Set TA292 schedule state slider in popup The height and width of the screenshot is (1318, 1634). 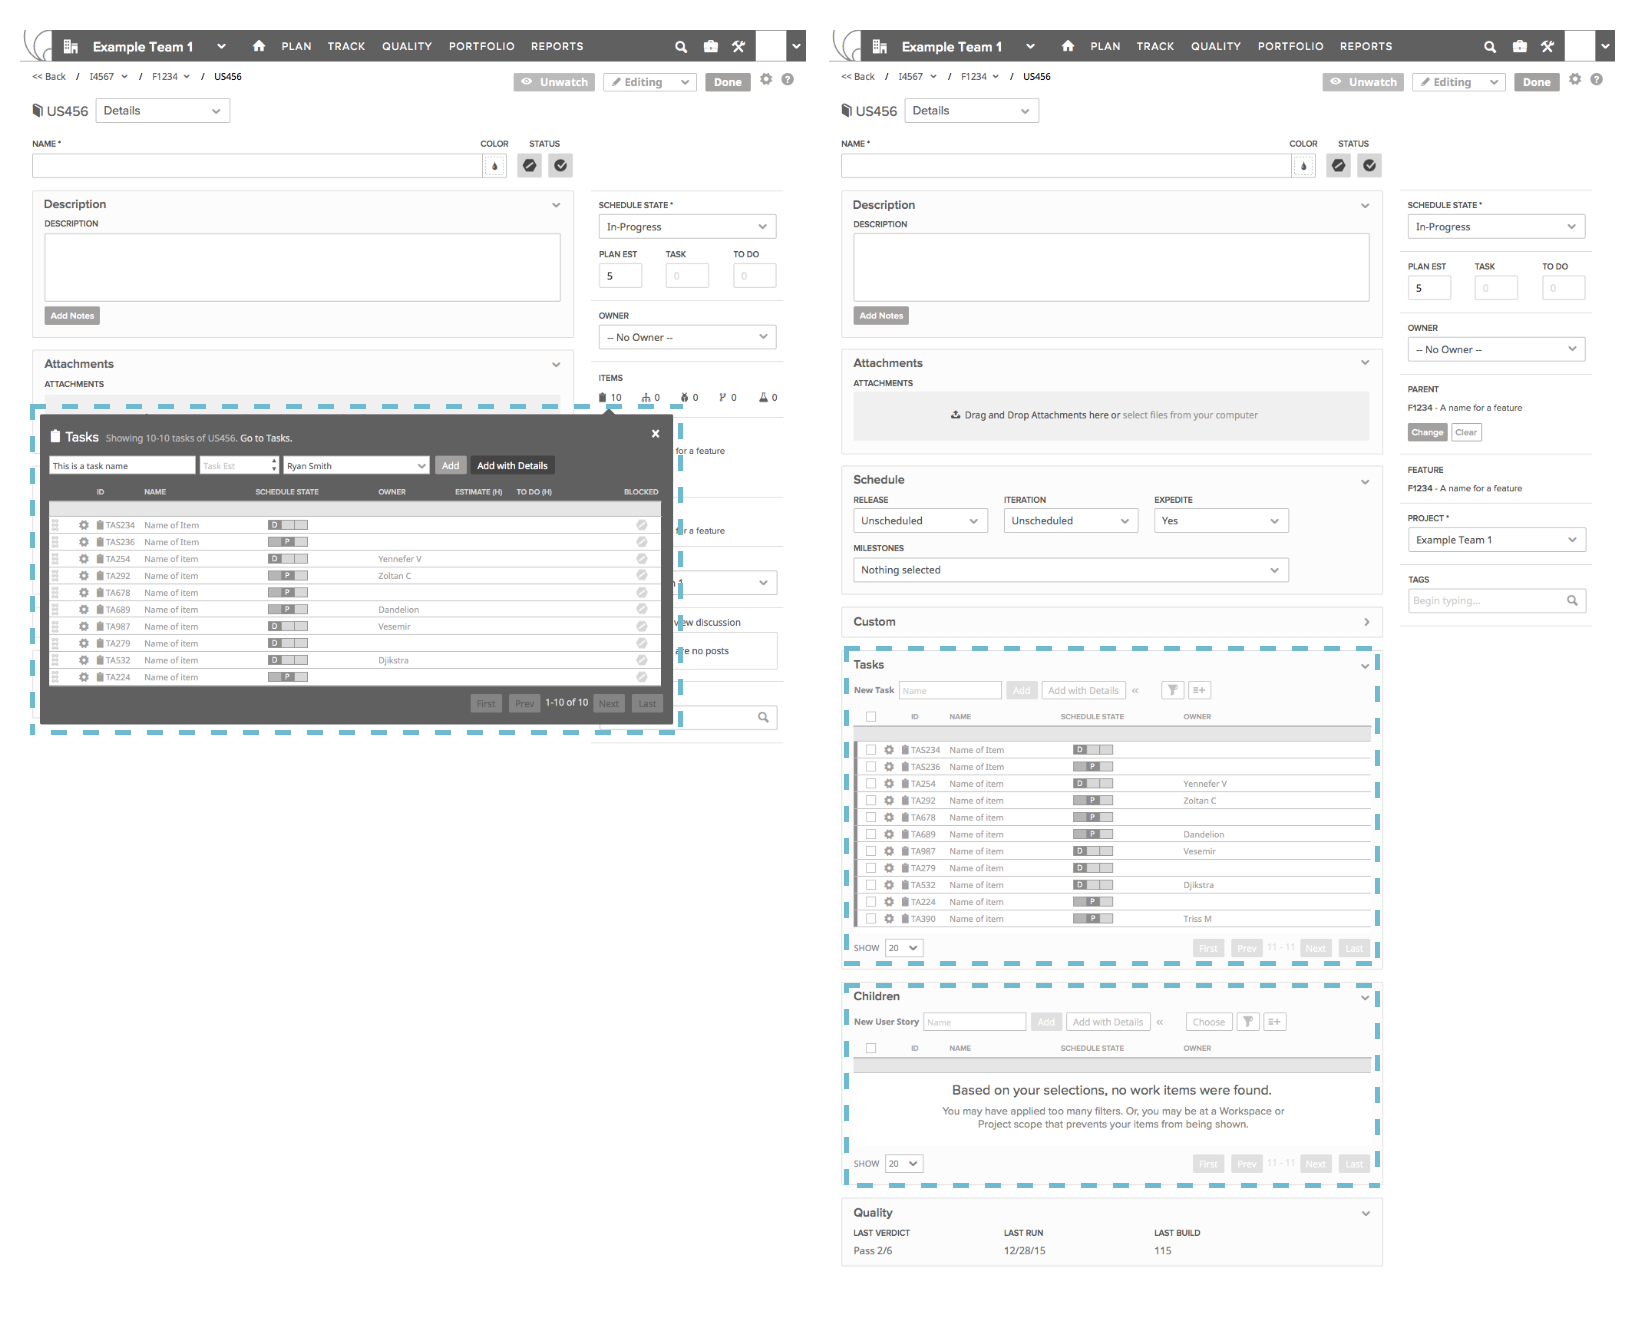point(288,576)
